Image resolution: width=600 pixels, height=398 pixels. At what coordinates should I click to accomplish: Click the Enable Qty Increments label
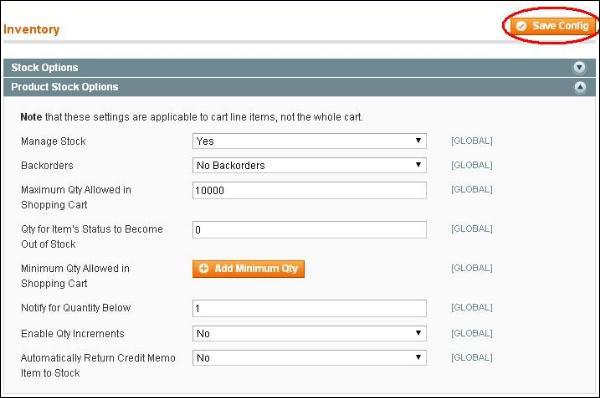pos(73,334)
